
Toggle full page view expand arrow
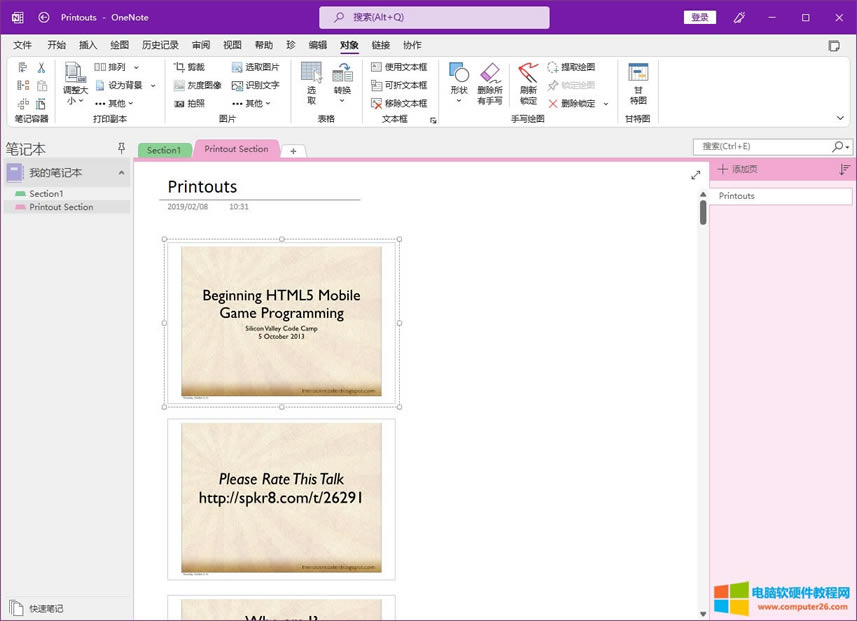point(696,175)
